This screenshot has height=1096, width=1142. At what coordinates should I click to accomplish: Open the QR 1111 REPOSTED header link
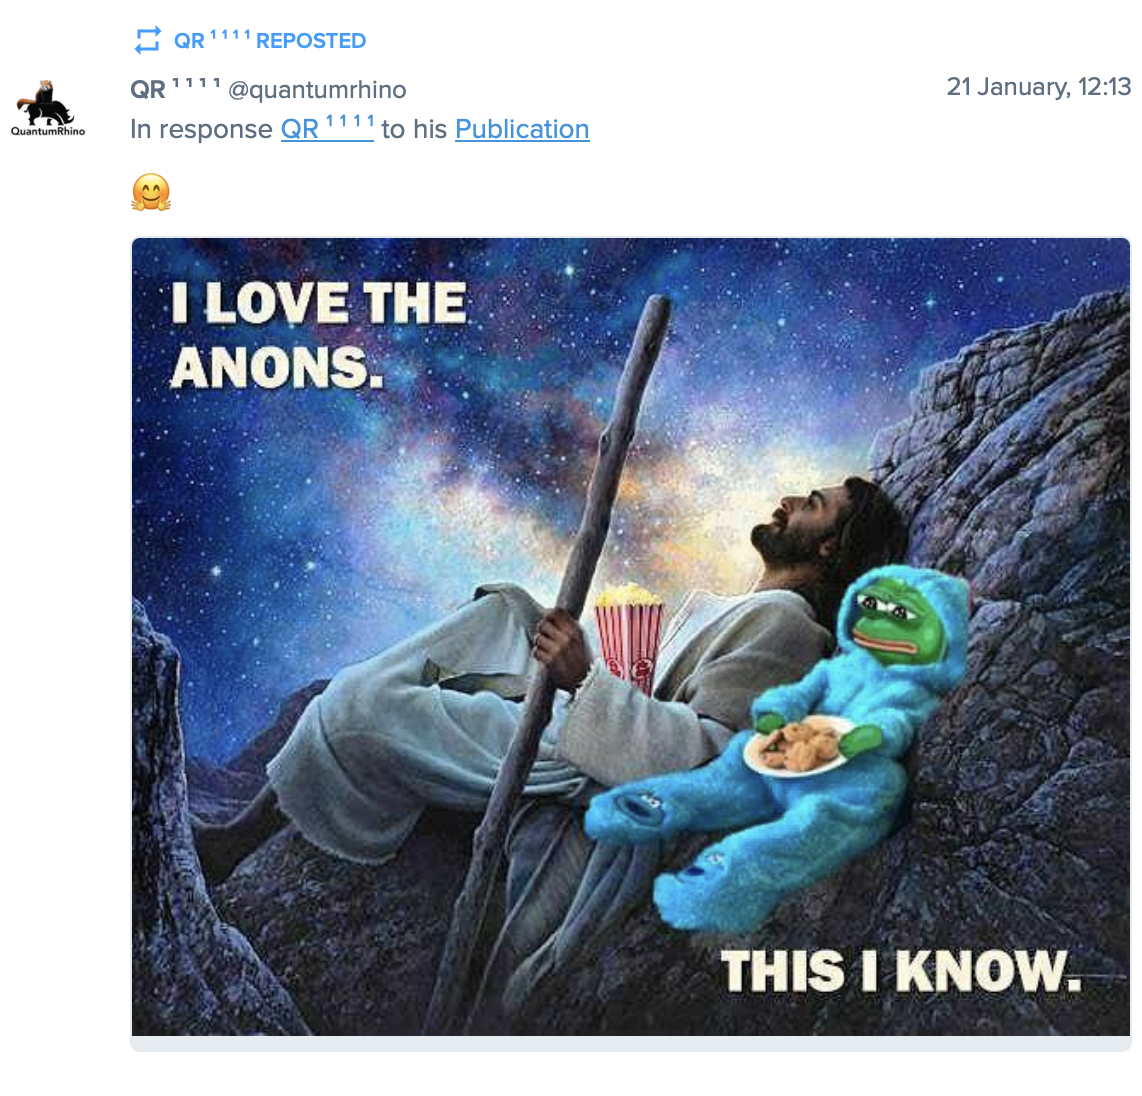[269, 41]
